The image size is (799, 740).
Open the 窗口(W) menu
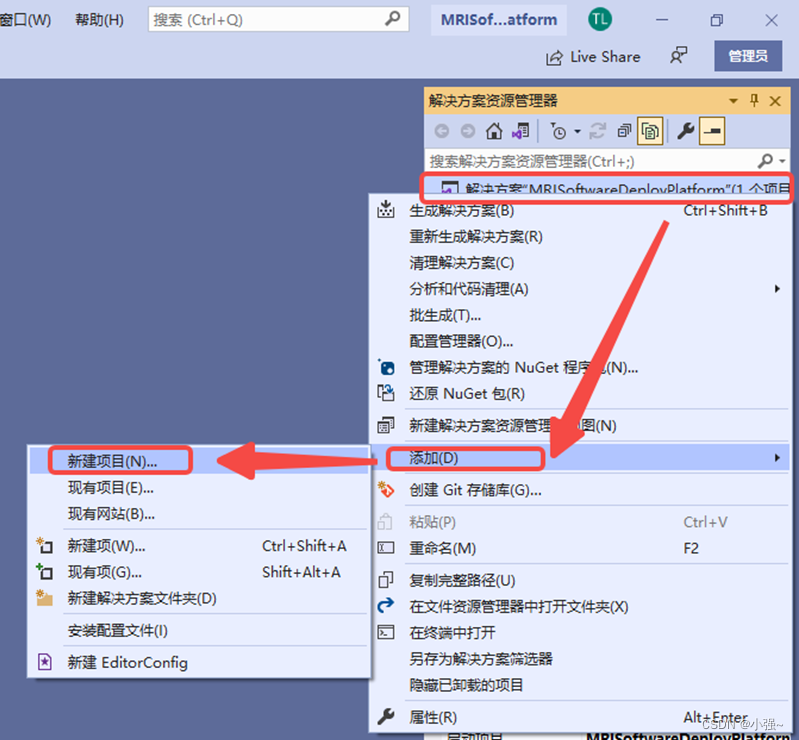pos(25,20)
